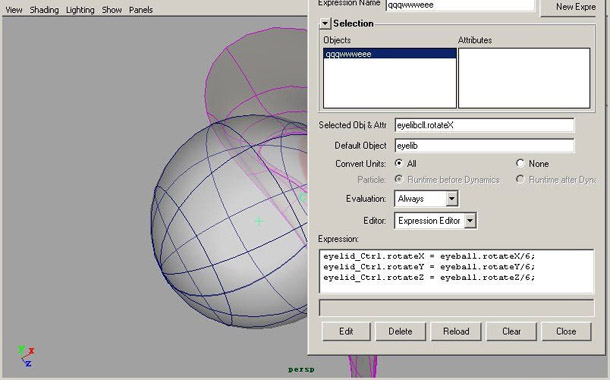Click the eyelid_Ctrl.rotateY expression line
This screenshot has height=380, width=610.
click(429, 267)
